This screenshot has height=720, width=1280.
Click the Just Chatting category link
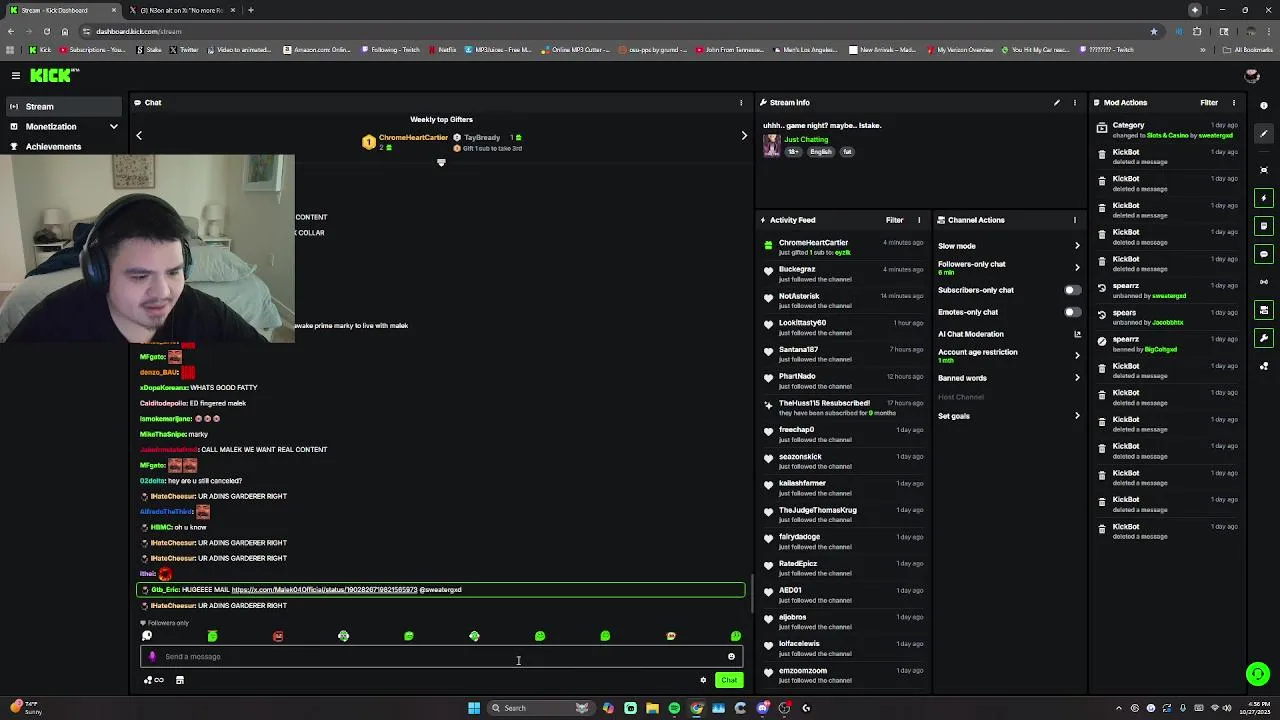[806, 140]
